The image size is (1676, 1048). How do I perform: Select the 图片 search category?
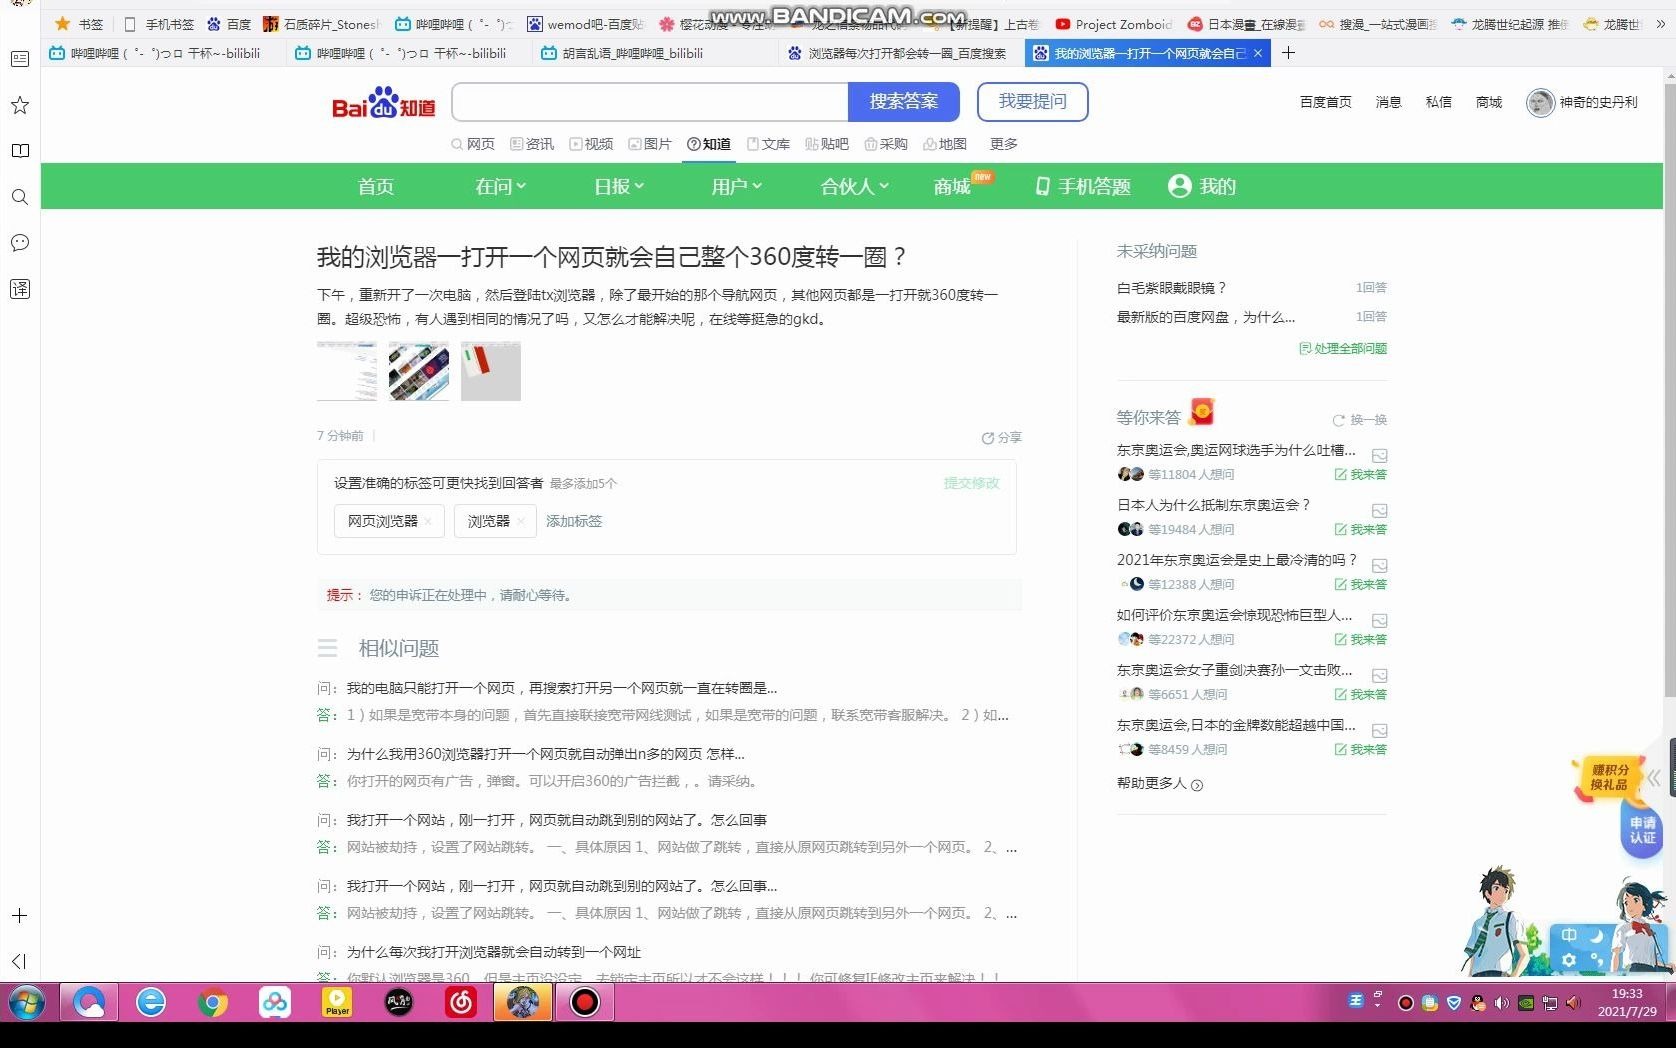point(650,144)
